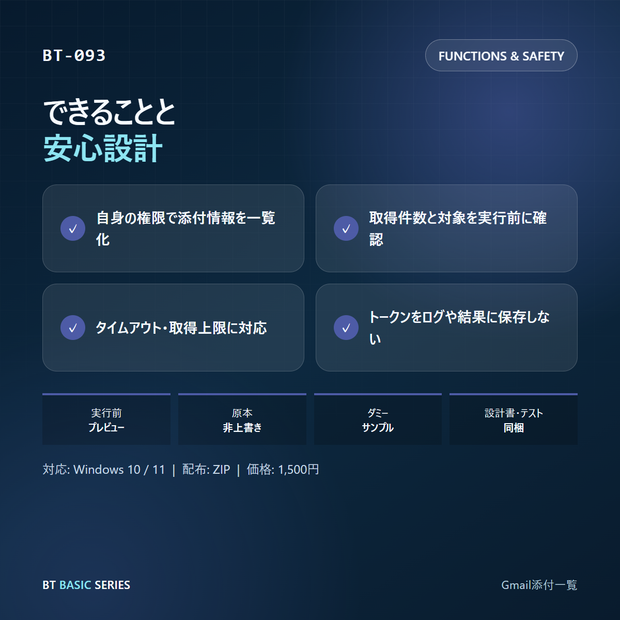The width and height of the screenshot is (620, 620).
Task: Click the checkmark icon beside タイムアウト・取得上限に対応
Action: point(73,327)
